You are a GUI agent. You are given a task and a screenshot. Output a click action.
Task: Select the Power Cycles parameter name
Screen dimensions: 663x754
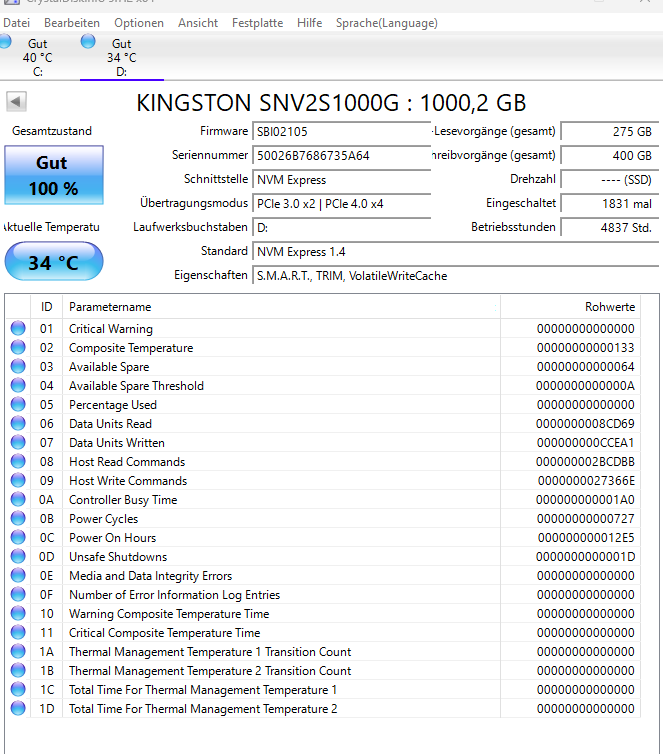pos(103,519)
